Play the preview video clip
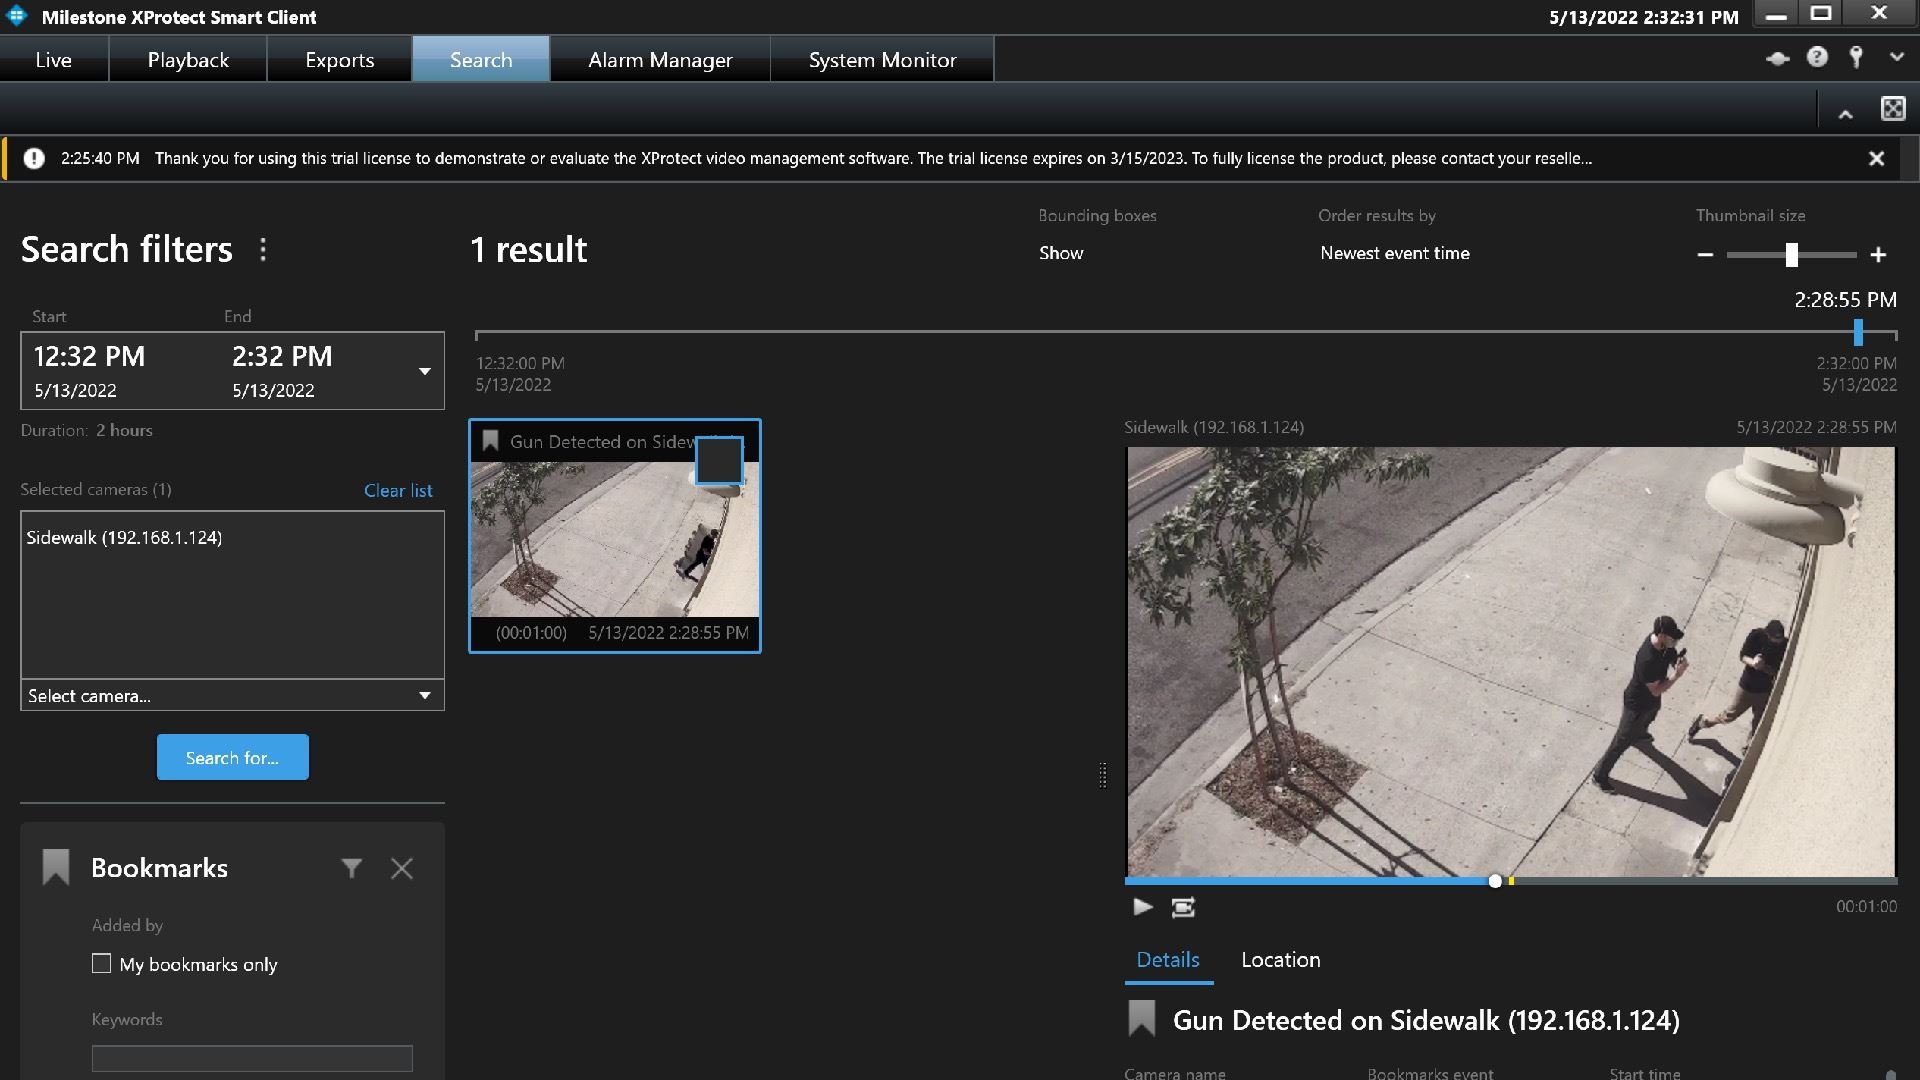1920x1080 pixels. point(1142,907)
